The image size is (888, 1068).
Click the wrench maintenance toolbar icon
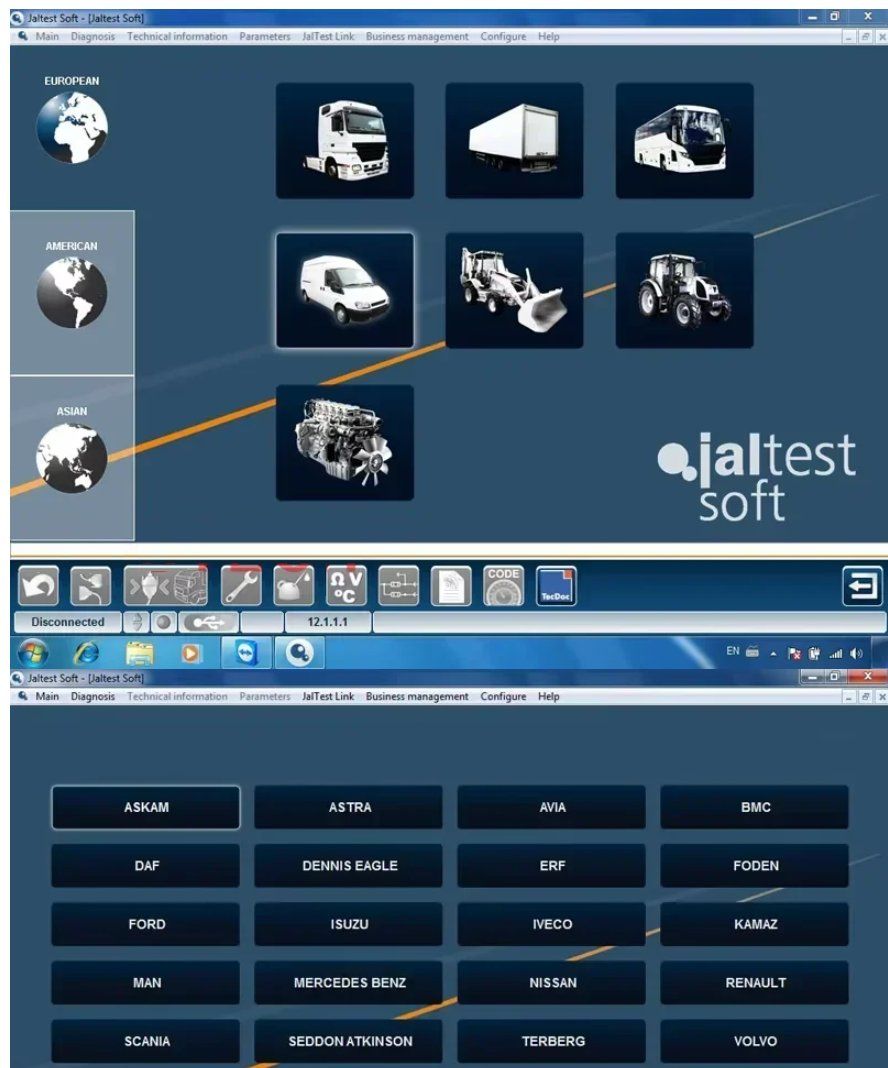click(241, 586)
